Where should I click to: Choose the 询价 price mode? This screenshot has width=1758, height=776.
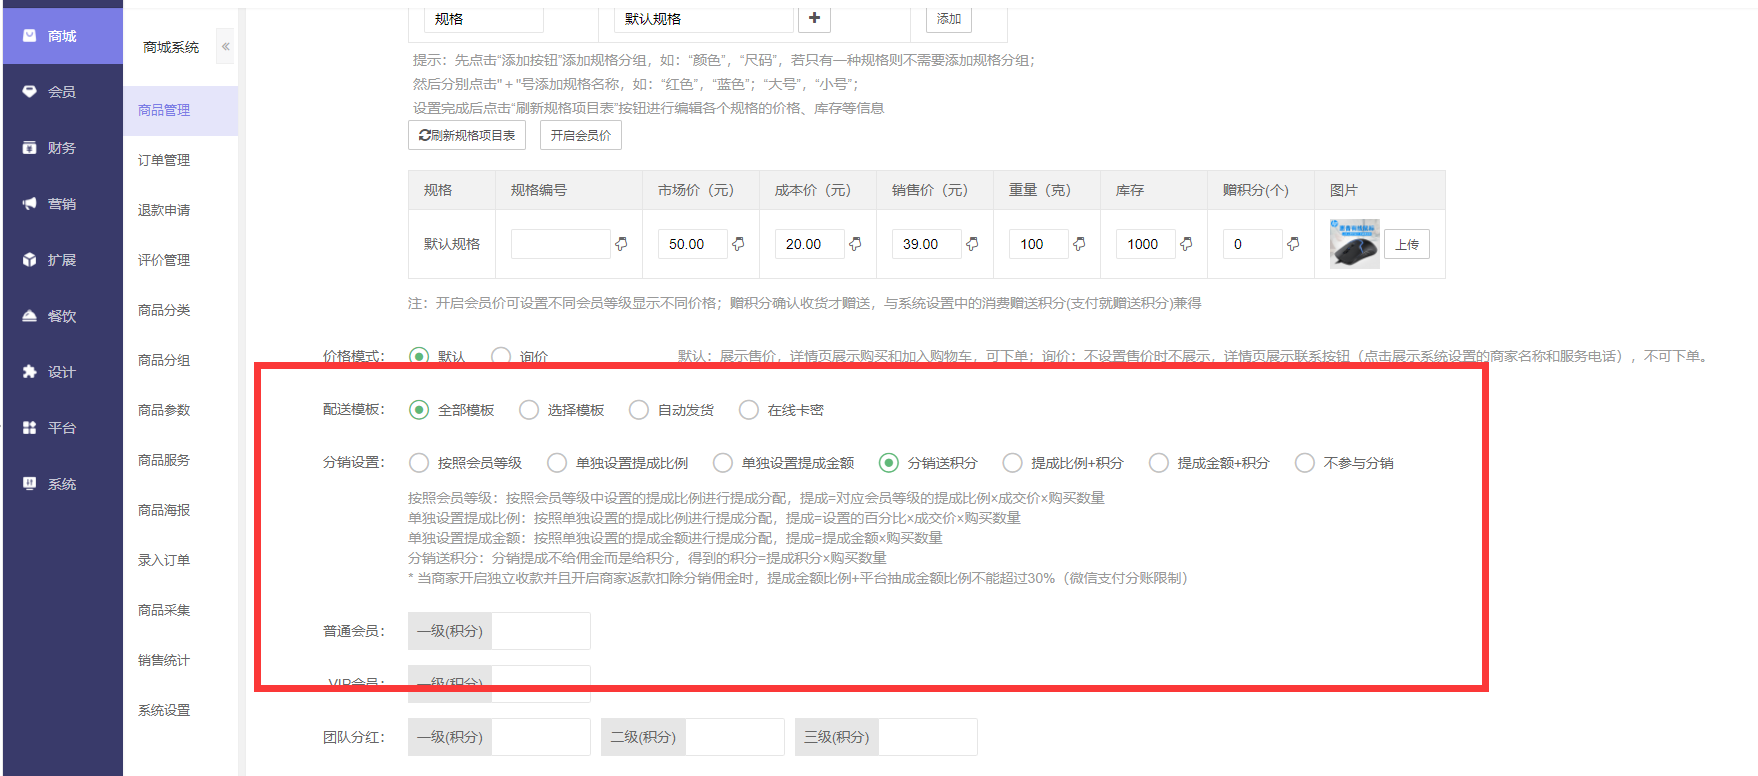(501, 356)
